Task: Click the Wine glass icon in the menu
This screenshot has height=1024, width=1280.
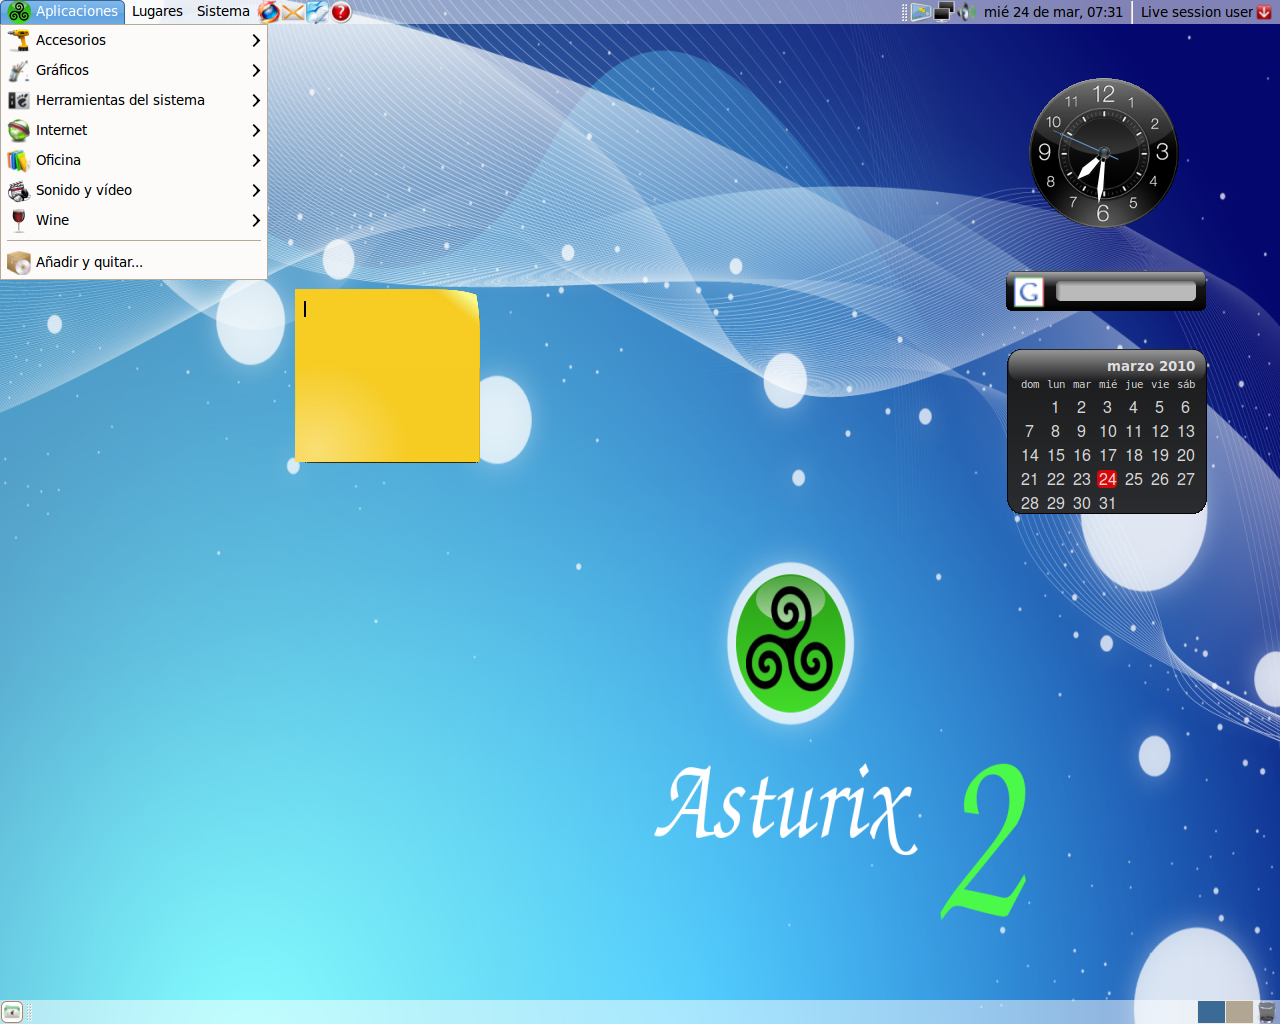Action: pyautogui.click(x=18, y=220)
